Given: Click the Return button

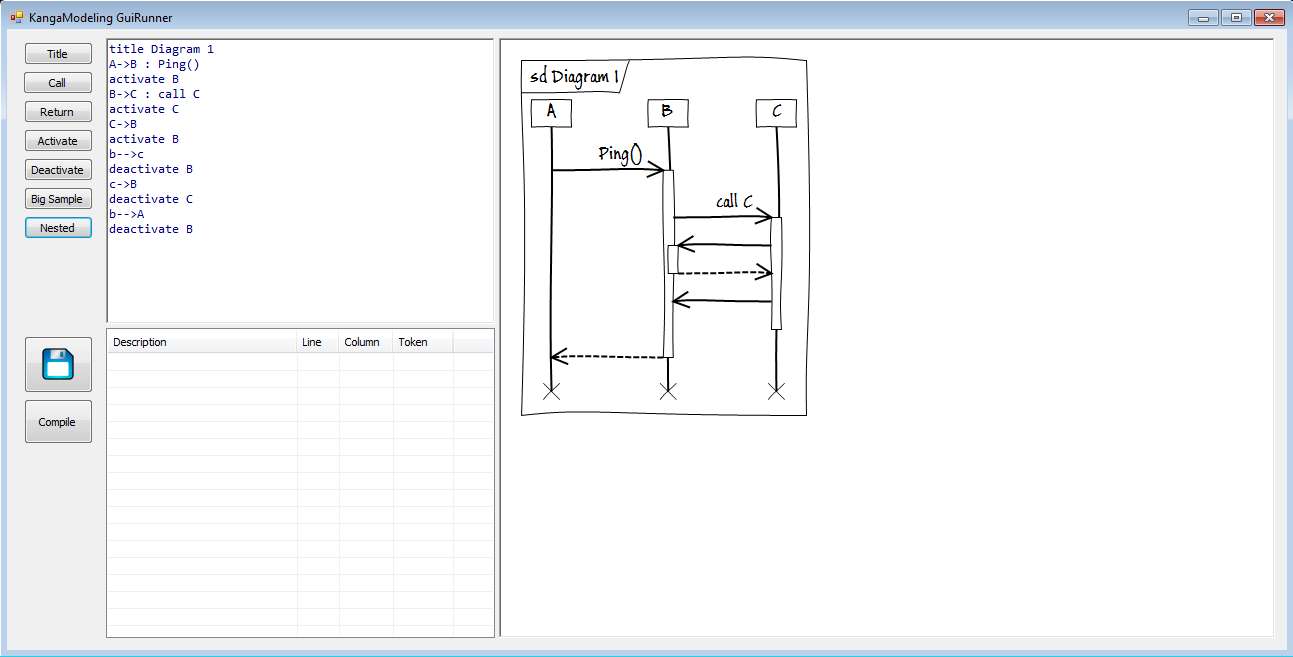Looking at the screenshot, I should [x=58, y=112].
